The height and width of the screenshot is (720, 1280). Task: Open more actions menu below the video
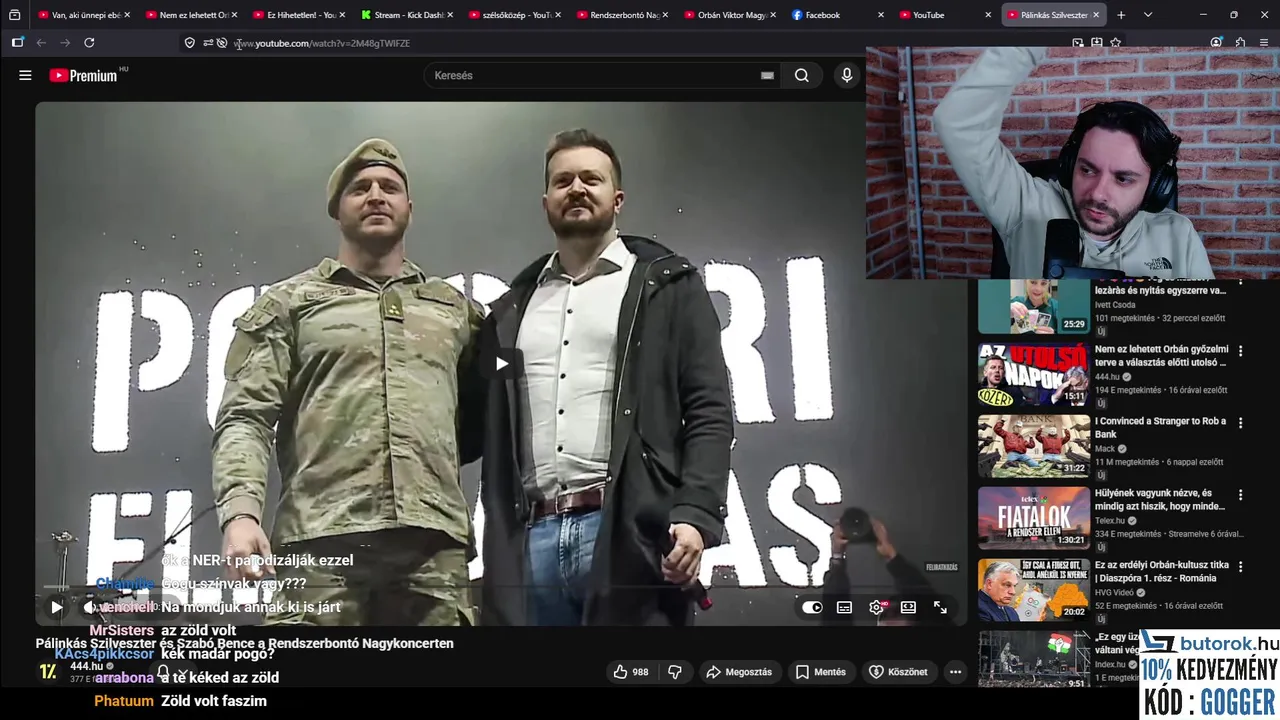pos(955,672)
